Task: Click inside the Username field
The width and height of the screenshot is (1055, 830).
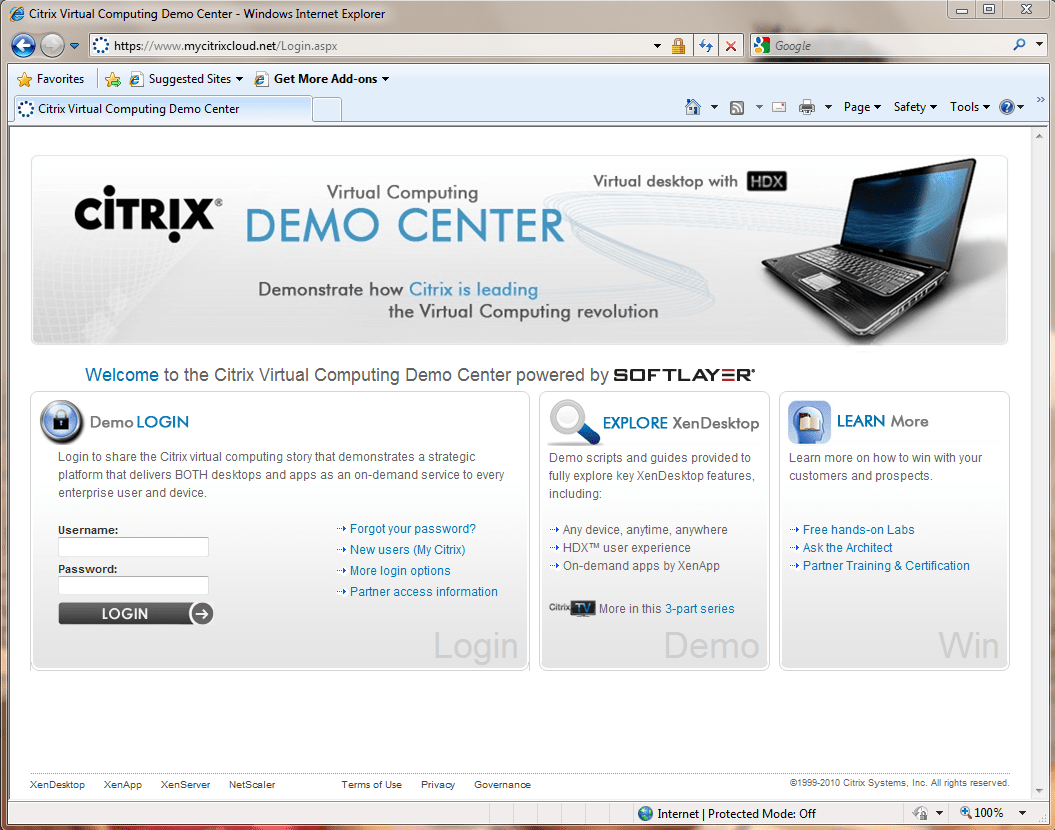Action: tap(133, 547)
